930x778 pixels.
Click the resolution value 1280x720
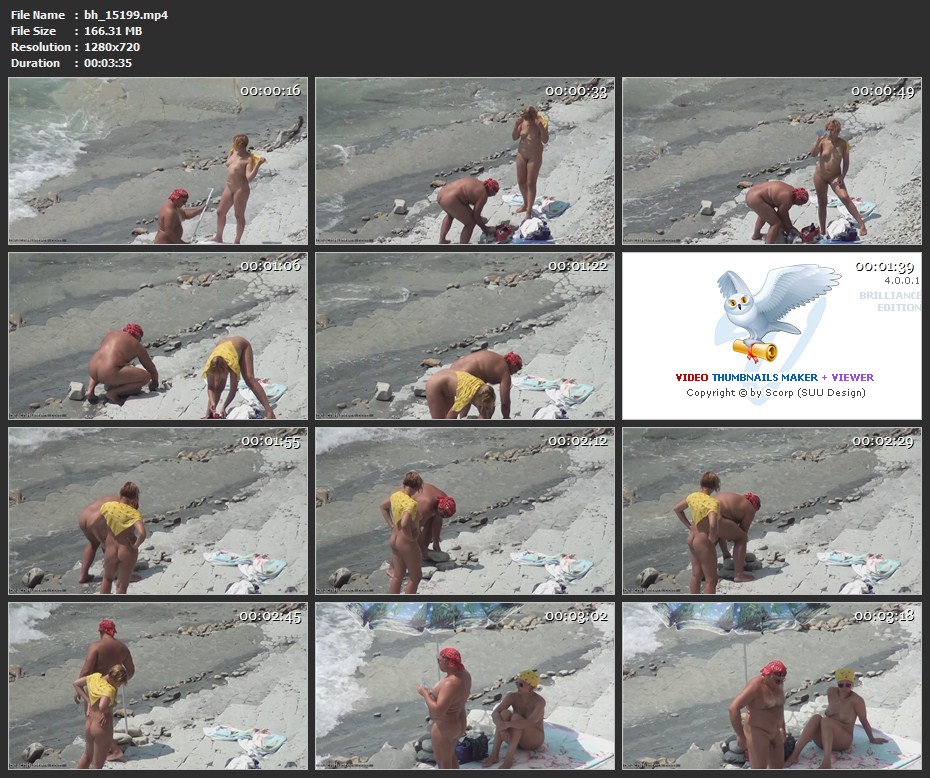[x=112, y=47]
